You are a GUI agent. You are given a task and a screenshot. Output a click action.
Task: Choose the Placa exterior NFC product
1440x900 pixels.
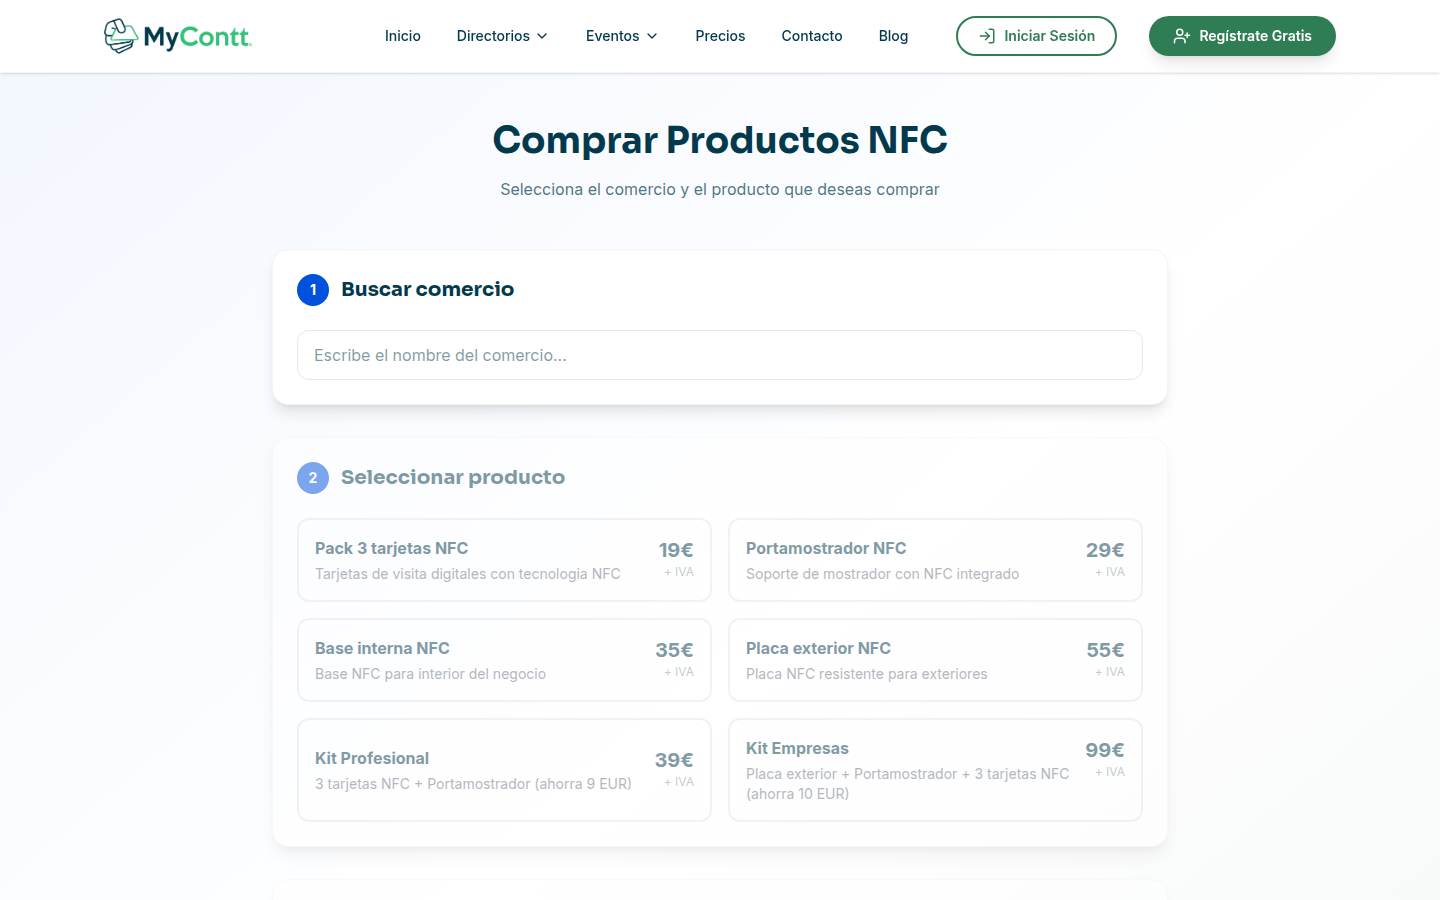pyautogui.click(x=935, y=660)
